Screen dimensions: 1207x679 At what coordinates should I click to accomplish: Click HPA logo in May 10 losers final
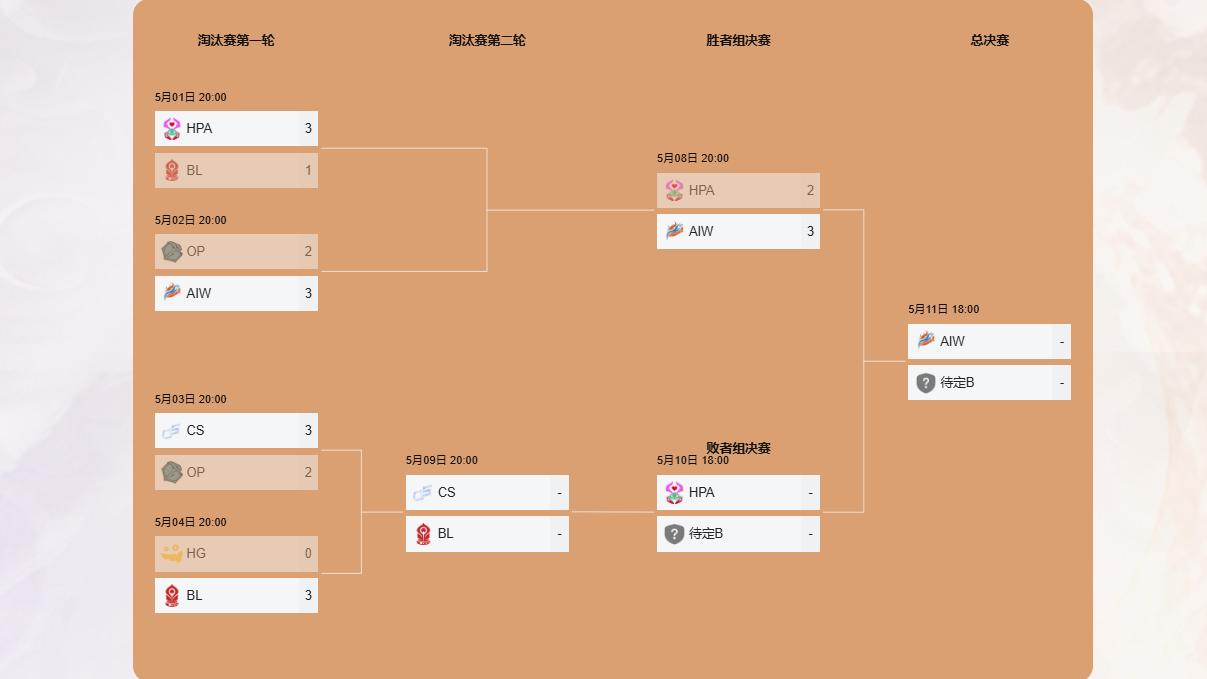(675, 492)
